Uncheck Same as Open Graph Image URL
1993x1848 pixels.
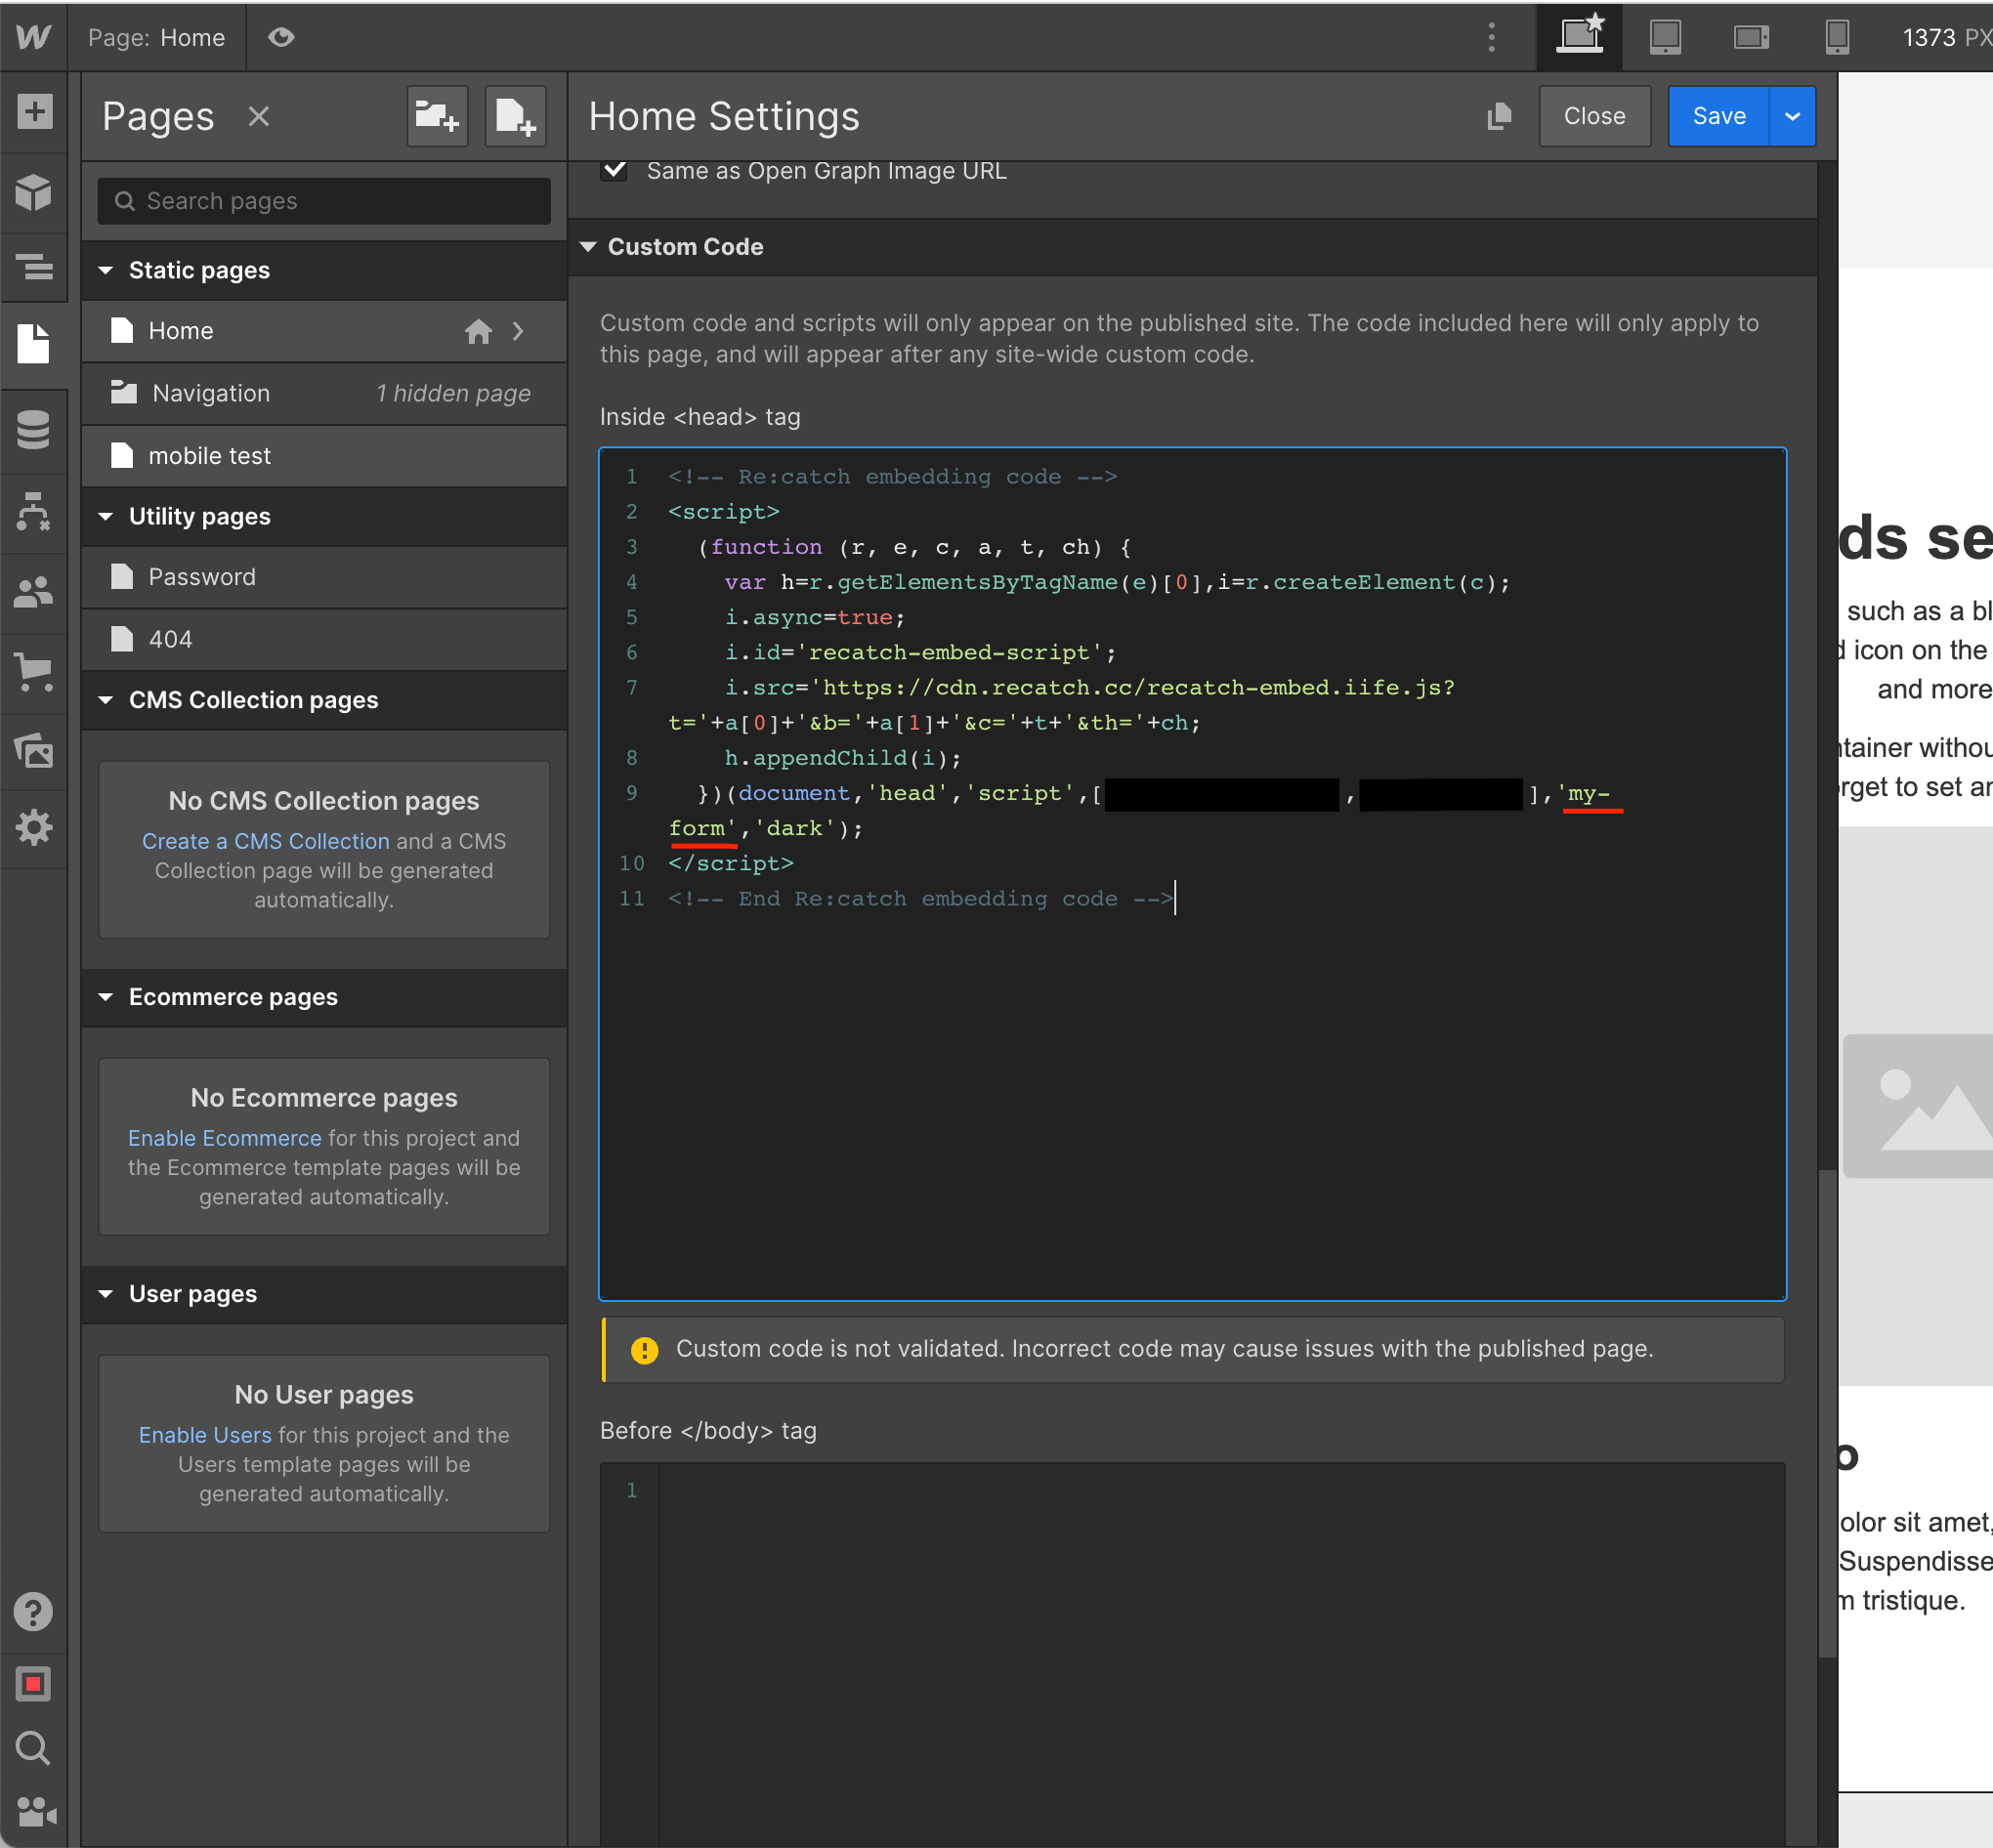pos(615,170)
